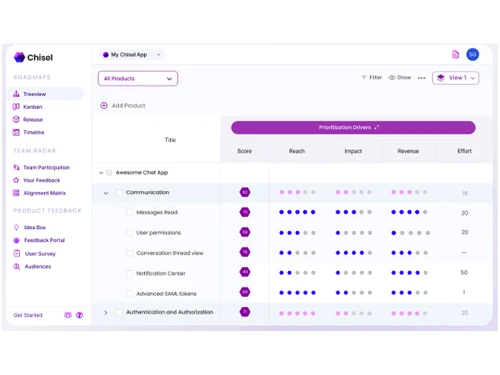The height and width of the screenshot is (375, 500).
Task: Click the help question mark icon
Action: 79,315
